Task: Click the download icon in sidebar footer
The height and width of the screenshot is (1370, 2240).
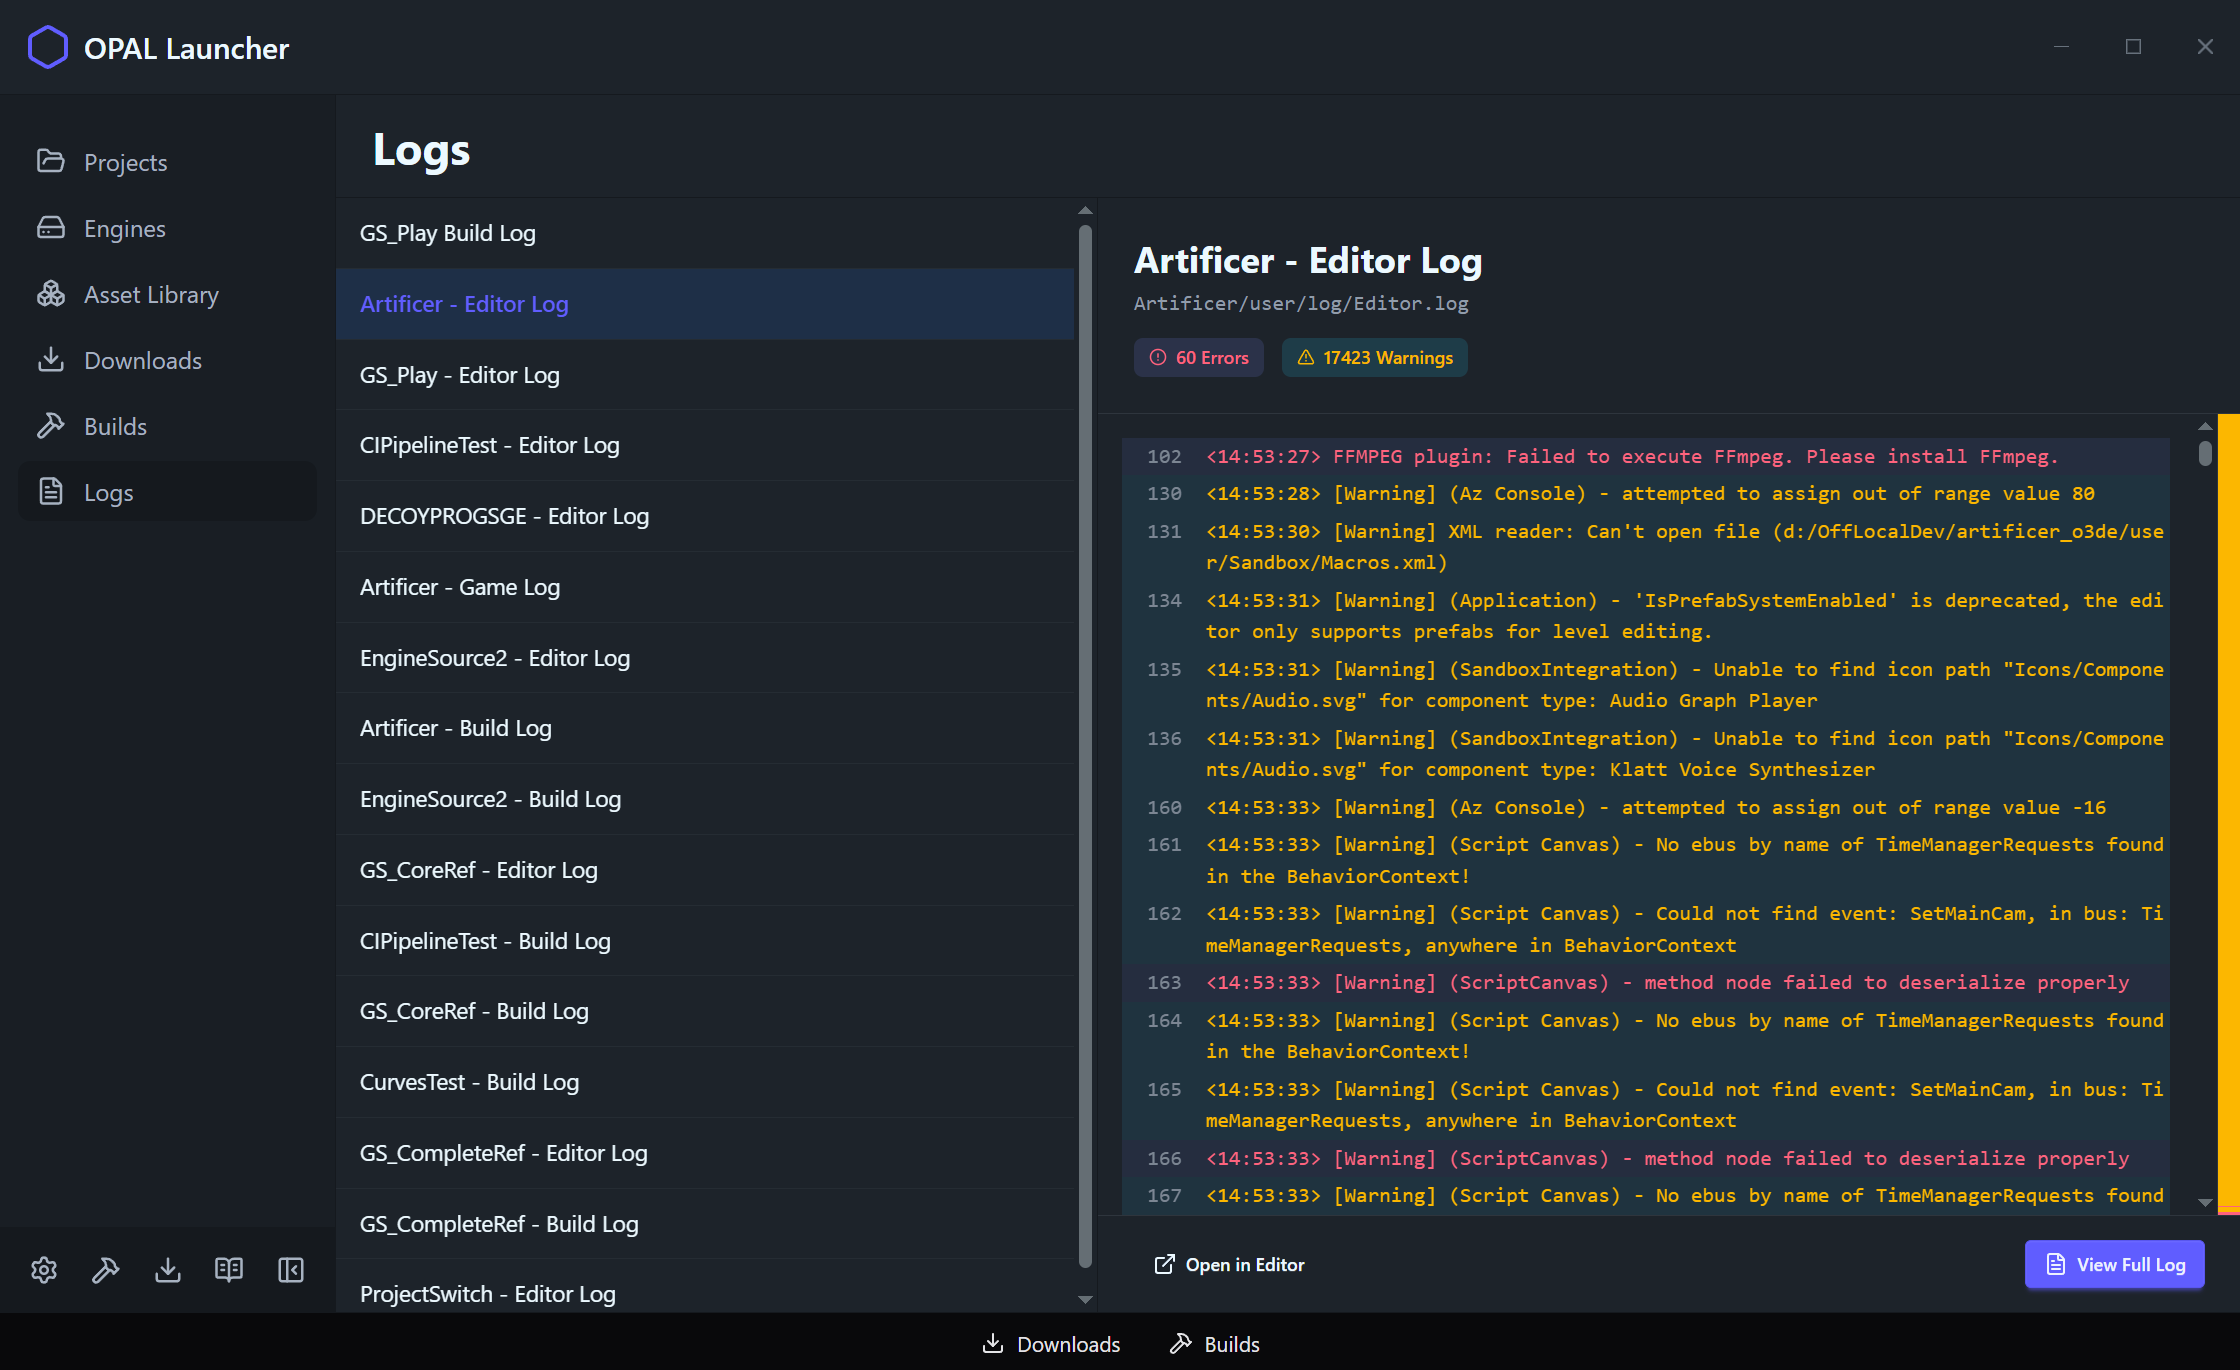Action: click(x=168, y=1270)
